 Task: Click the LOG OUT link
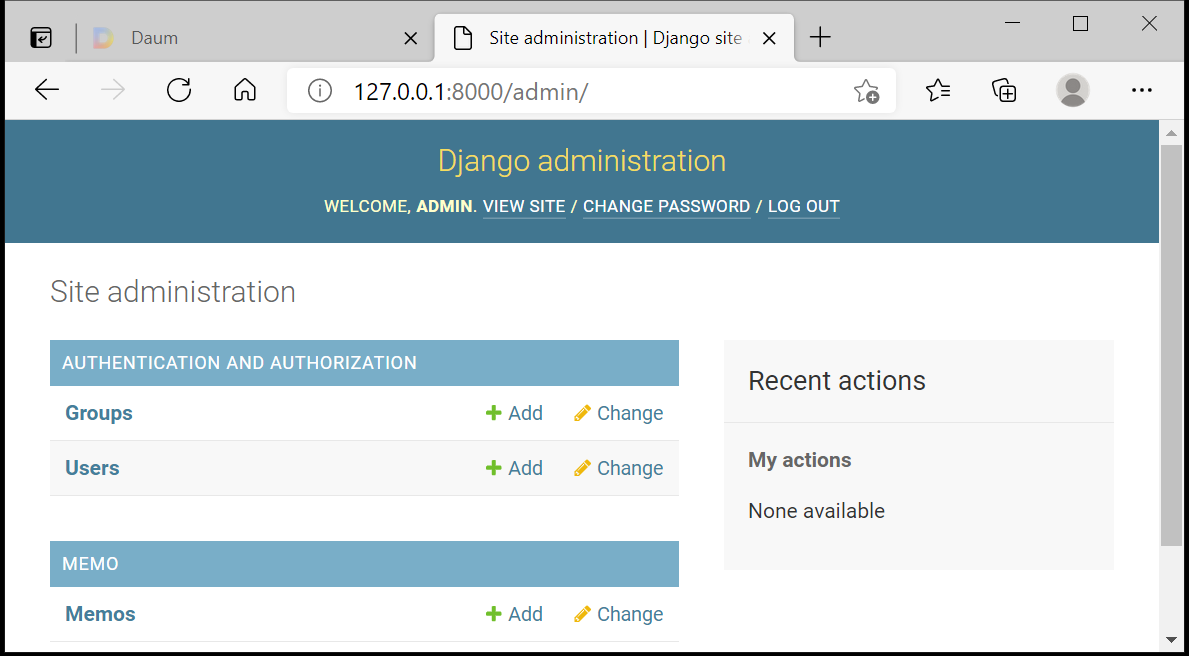(804, 206)
